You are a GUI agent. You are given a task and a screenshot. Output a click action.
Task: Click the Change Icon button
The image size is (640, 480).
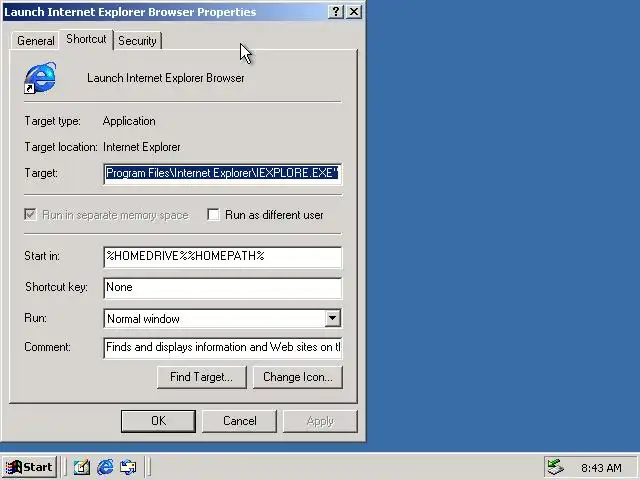[x=298, y=377]
